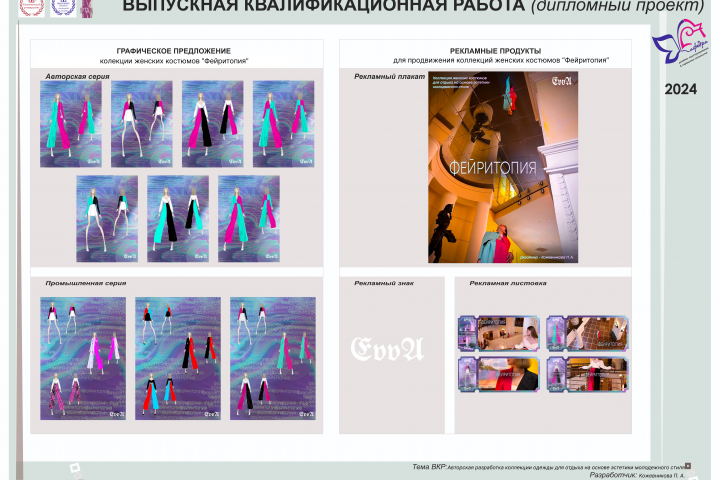Click the 'ГРАФИЧЕСКОЕ ПРЕДЛОЖЕНИЕ' heading
Image resolution: width=720 pixels, height=480 pixels.
(174, 51)
